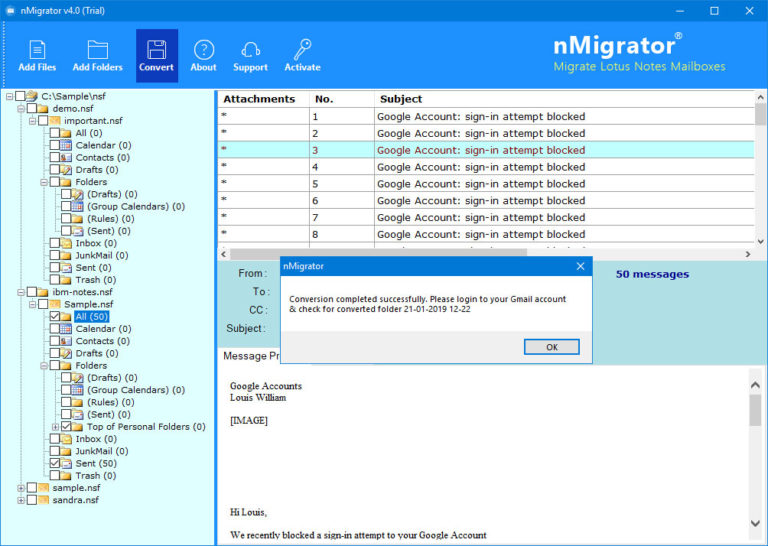Select the sandra.nsf mailbox icon
This screenshot has height=546, width=768.
point(44,500)
